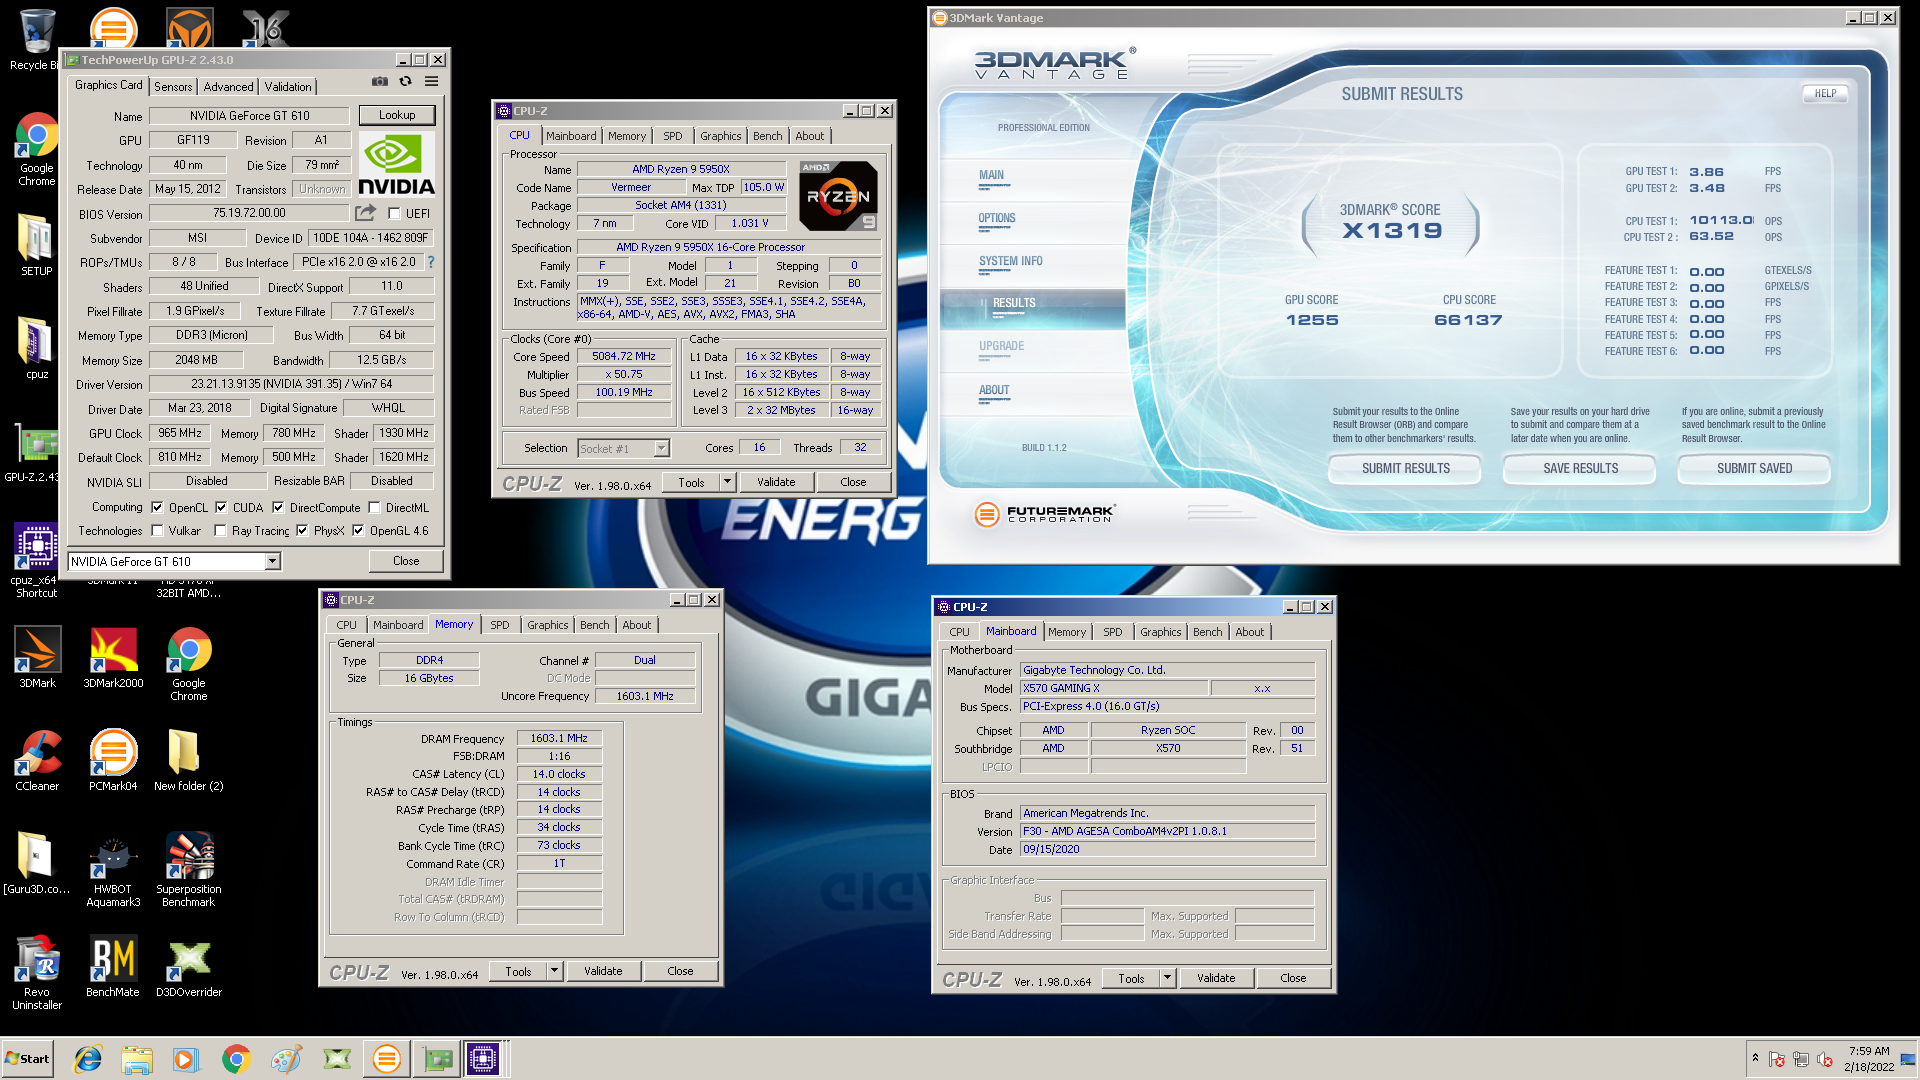The height and width of the screenshot is (1080, 1920).
Task: Take GPU-Z screenshot with camera icon
Action: [x=379, y=82]
